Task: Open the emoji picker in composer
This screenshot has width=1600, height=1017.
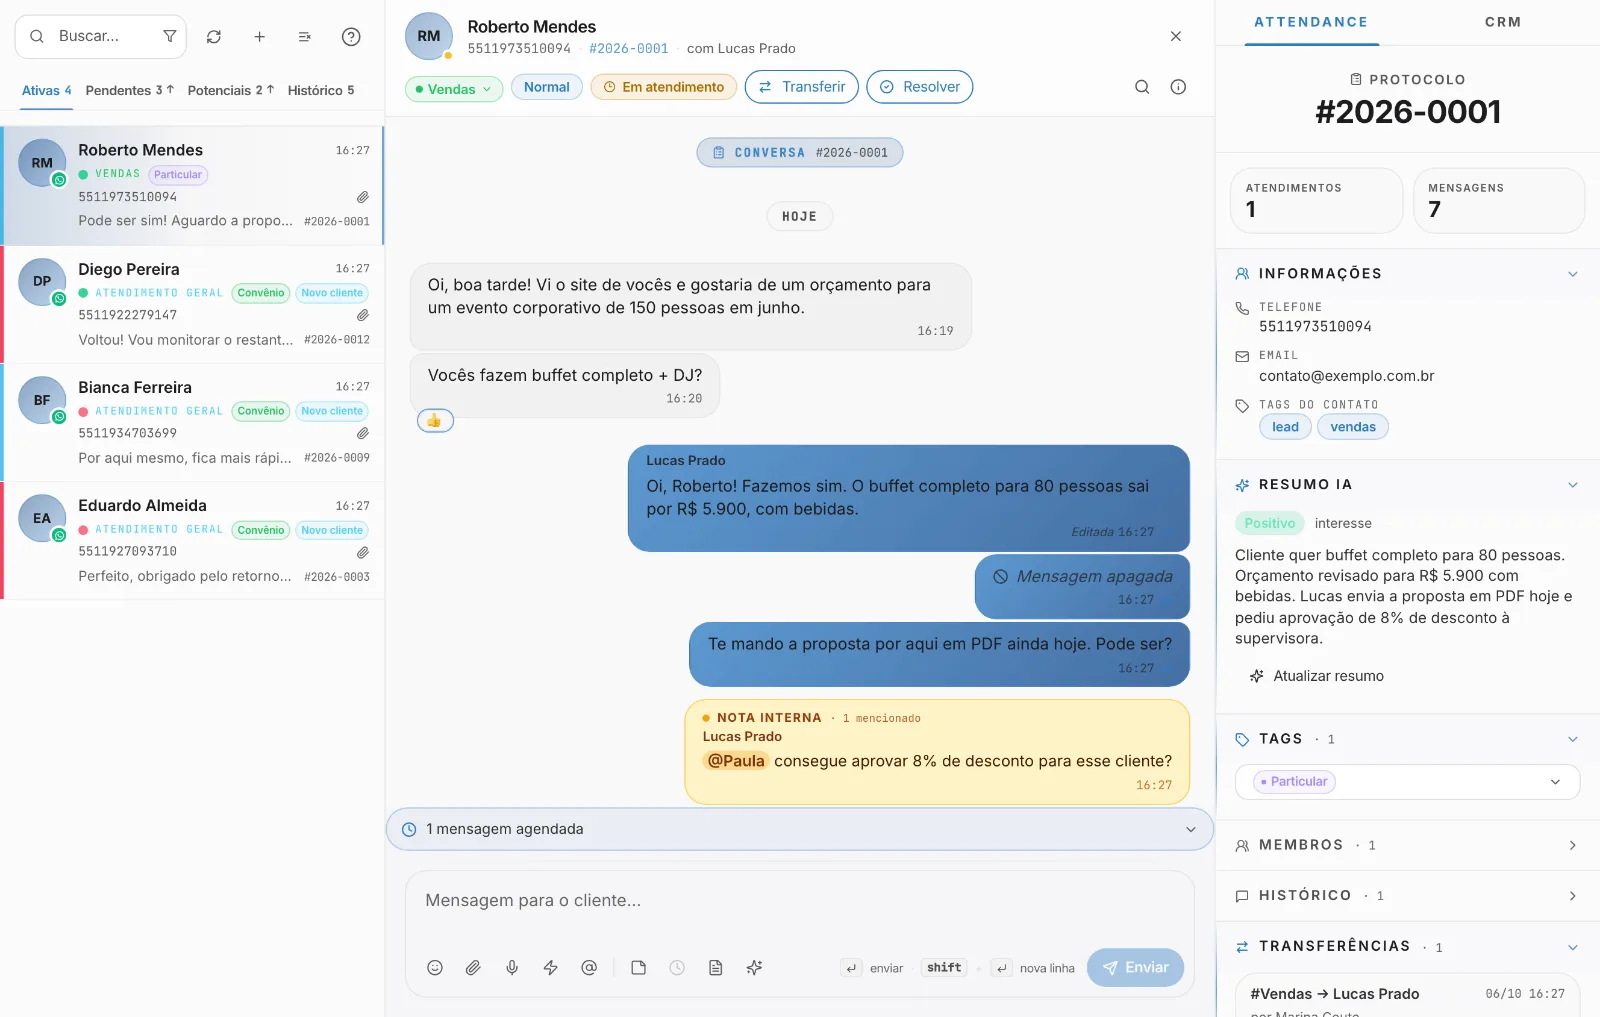Action: (435, 967)
